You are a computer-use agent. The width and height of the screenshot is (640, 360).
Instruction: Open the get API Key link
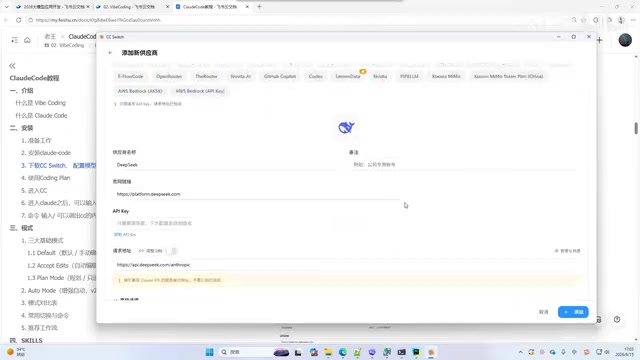click(124, 235)
